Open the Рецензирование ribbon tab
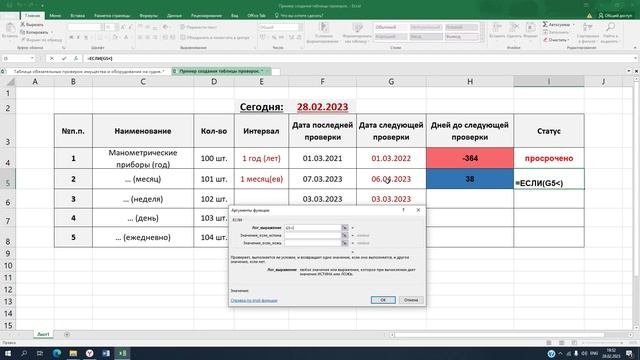This screenshot has width=640, height=360. click(207, 16)
